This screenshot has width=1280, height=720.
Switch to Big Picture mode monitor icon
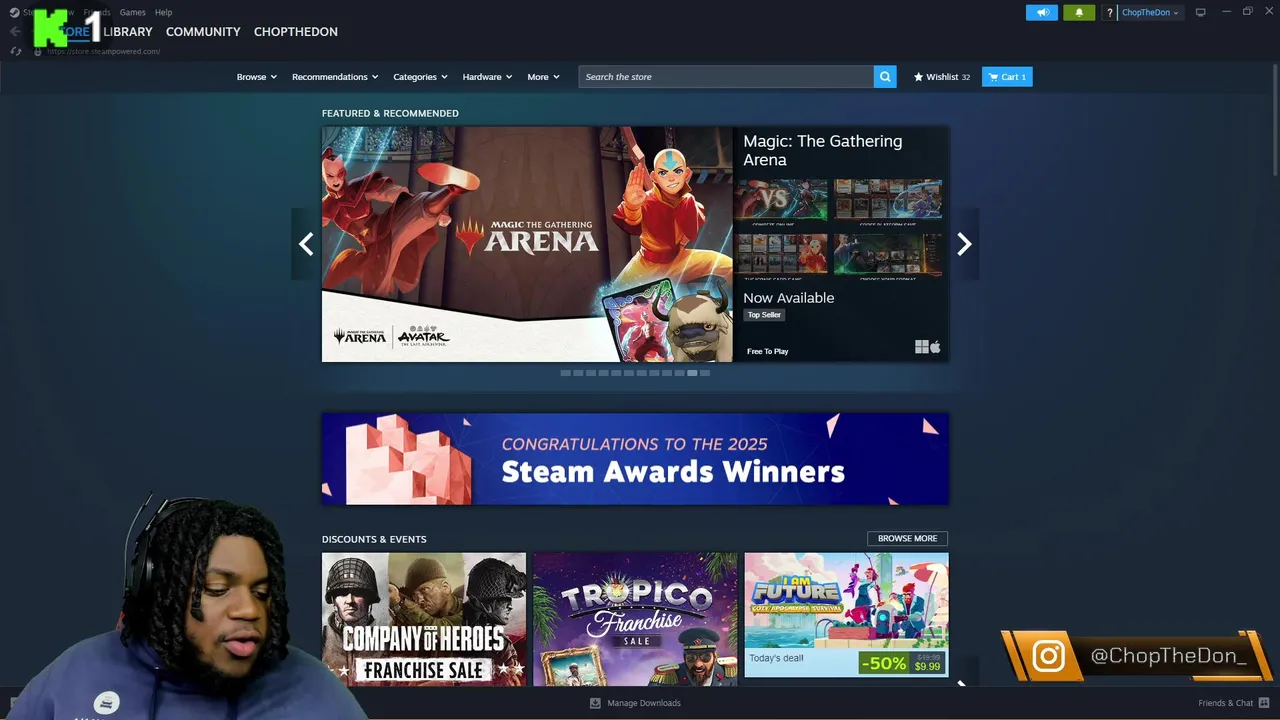click(1200, 12)
